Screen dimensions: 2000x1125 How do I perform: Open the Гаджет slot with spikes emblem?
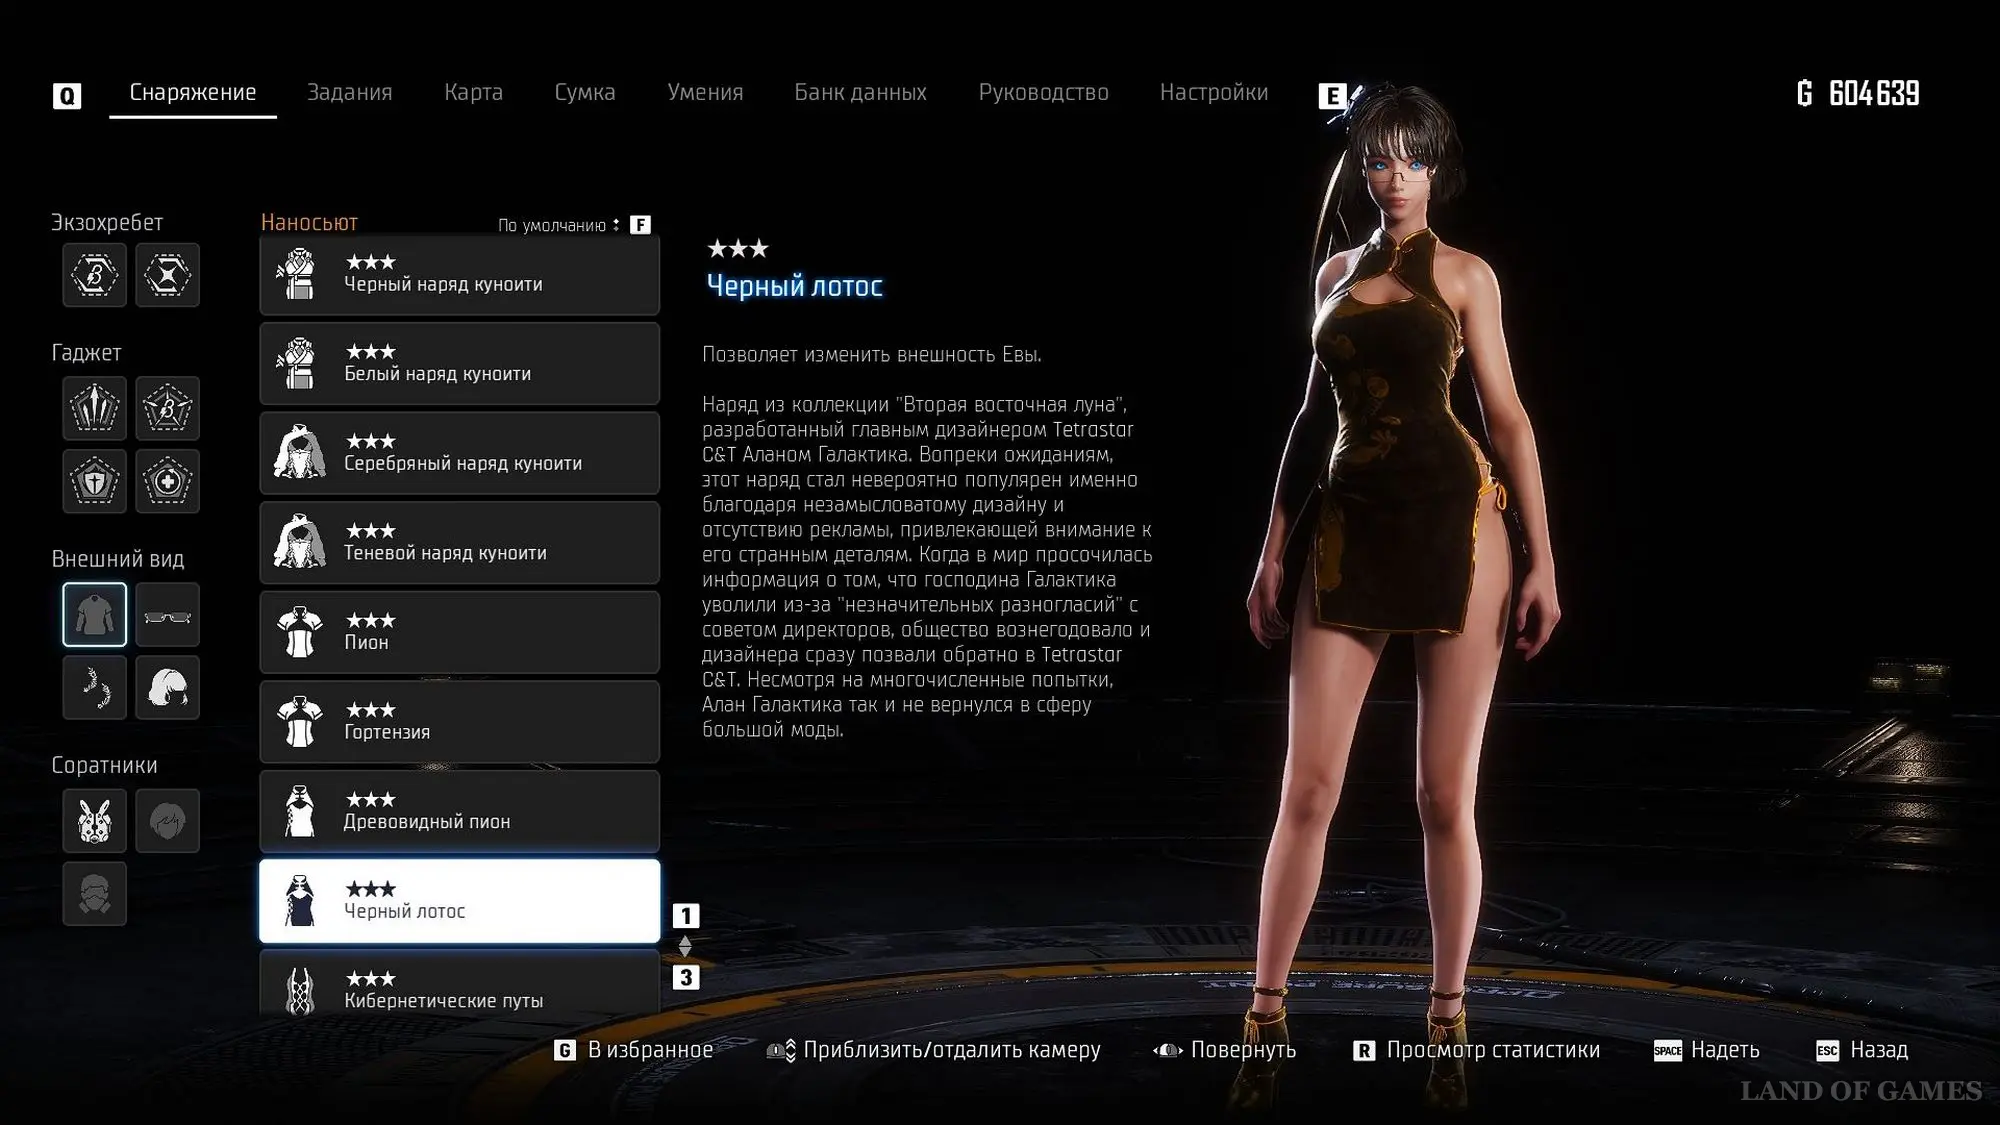[95, 408]
